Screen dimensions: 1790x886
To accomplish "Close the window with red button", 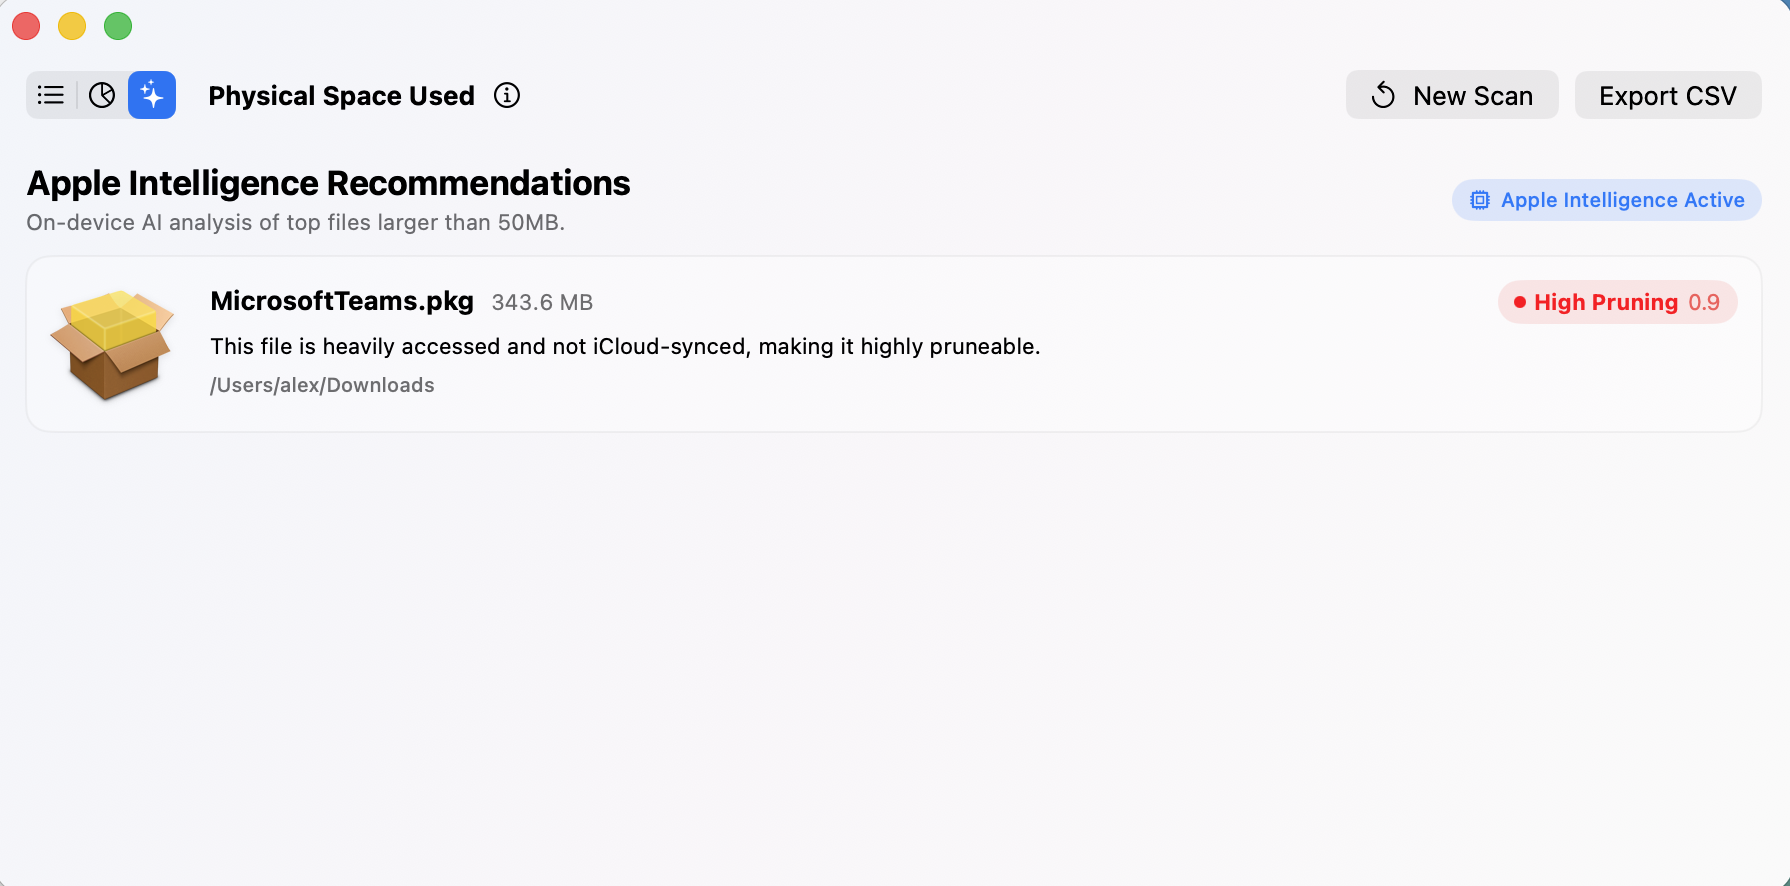I will tap(26, 26).
